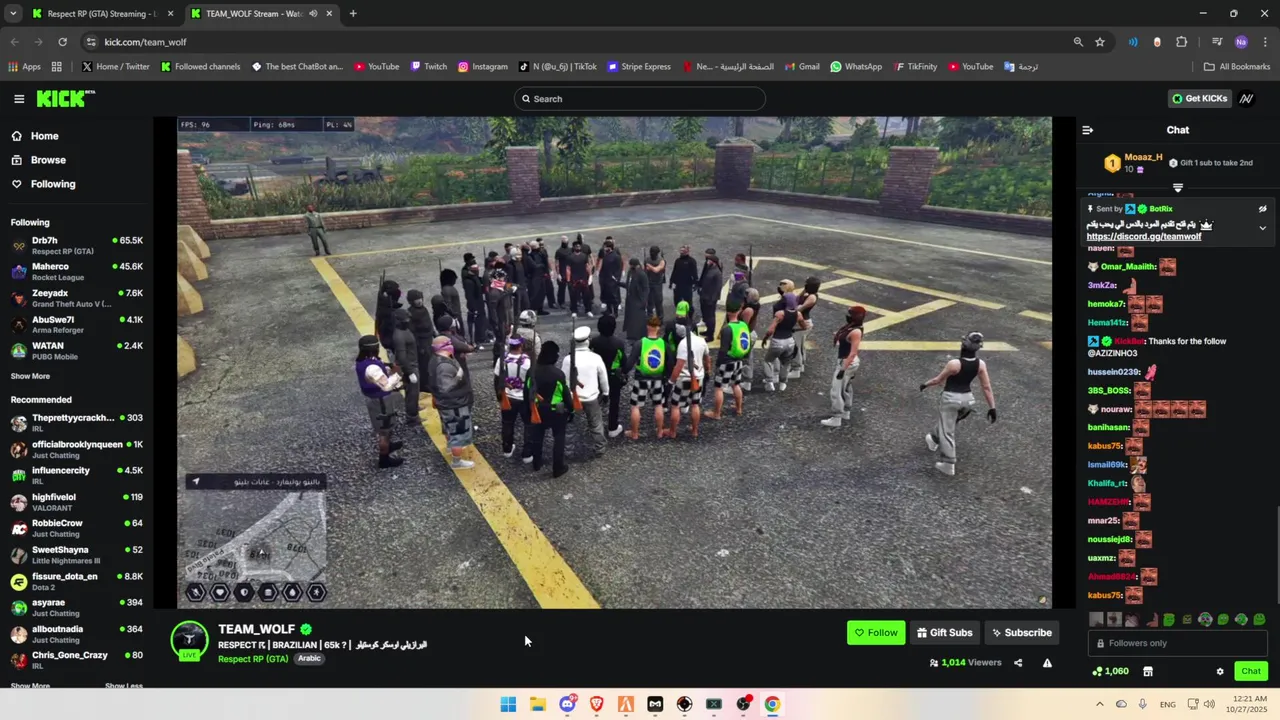Viewport: 1280px width, 720px height.
Task: Click the 1,060 channel points balance
Action: click(x=1110, y=671)
